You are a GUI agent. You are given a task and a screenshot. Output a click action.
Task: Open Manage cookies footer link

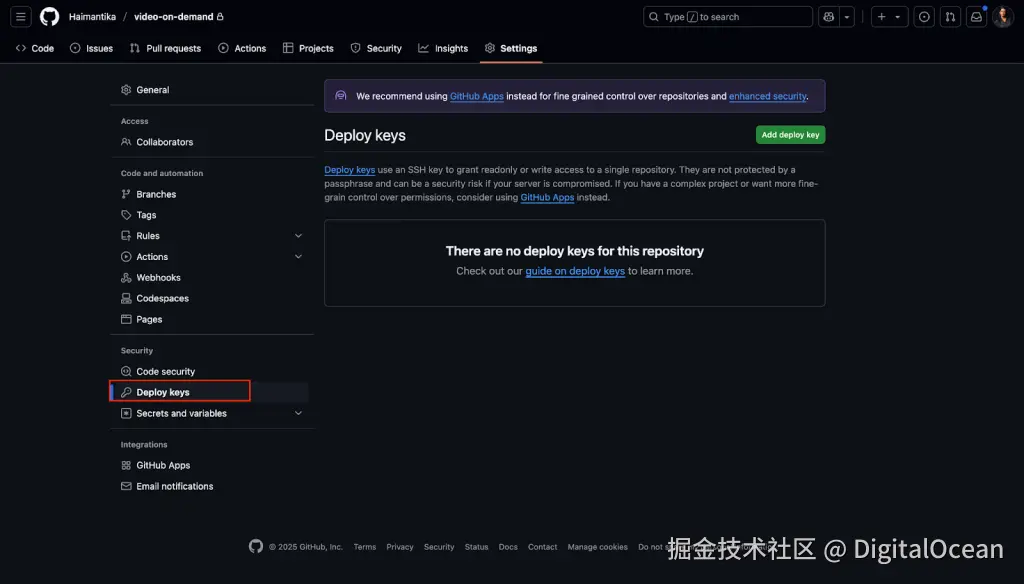coord(598,547)
